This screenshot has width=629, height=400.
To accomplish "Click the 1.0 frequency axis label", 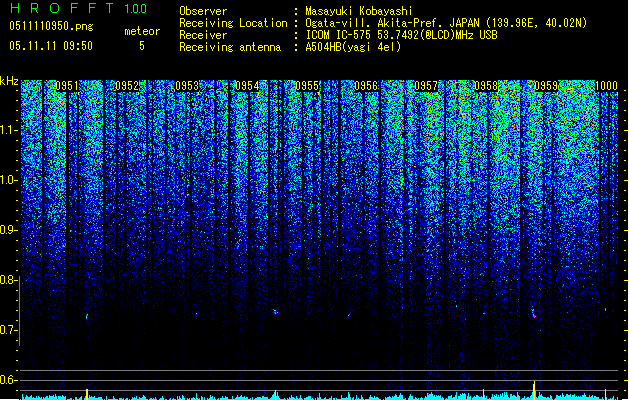I will [9, 180].
